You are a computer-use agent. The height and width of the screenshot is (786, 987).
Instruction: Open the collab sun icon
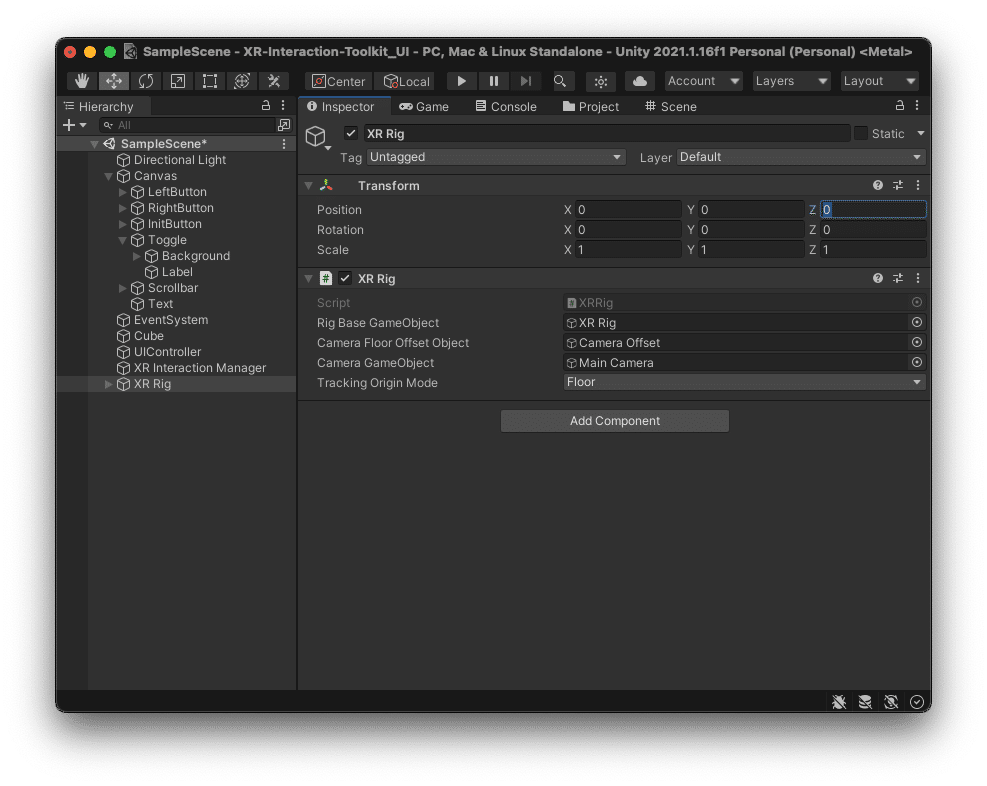(x=601, y=81)
